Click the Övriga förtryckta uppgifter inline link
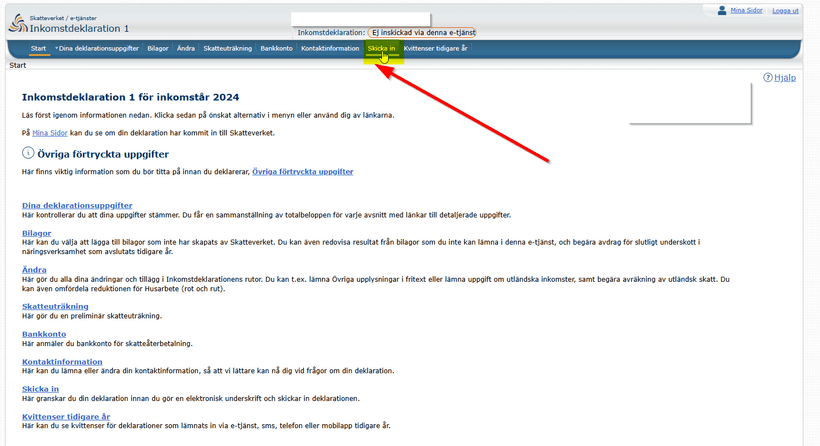Image resolution: width=820 pixels, height=446 pixels. pos(302,172)
